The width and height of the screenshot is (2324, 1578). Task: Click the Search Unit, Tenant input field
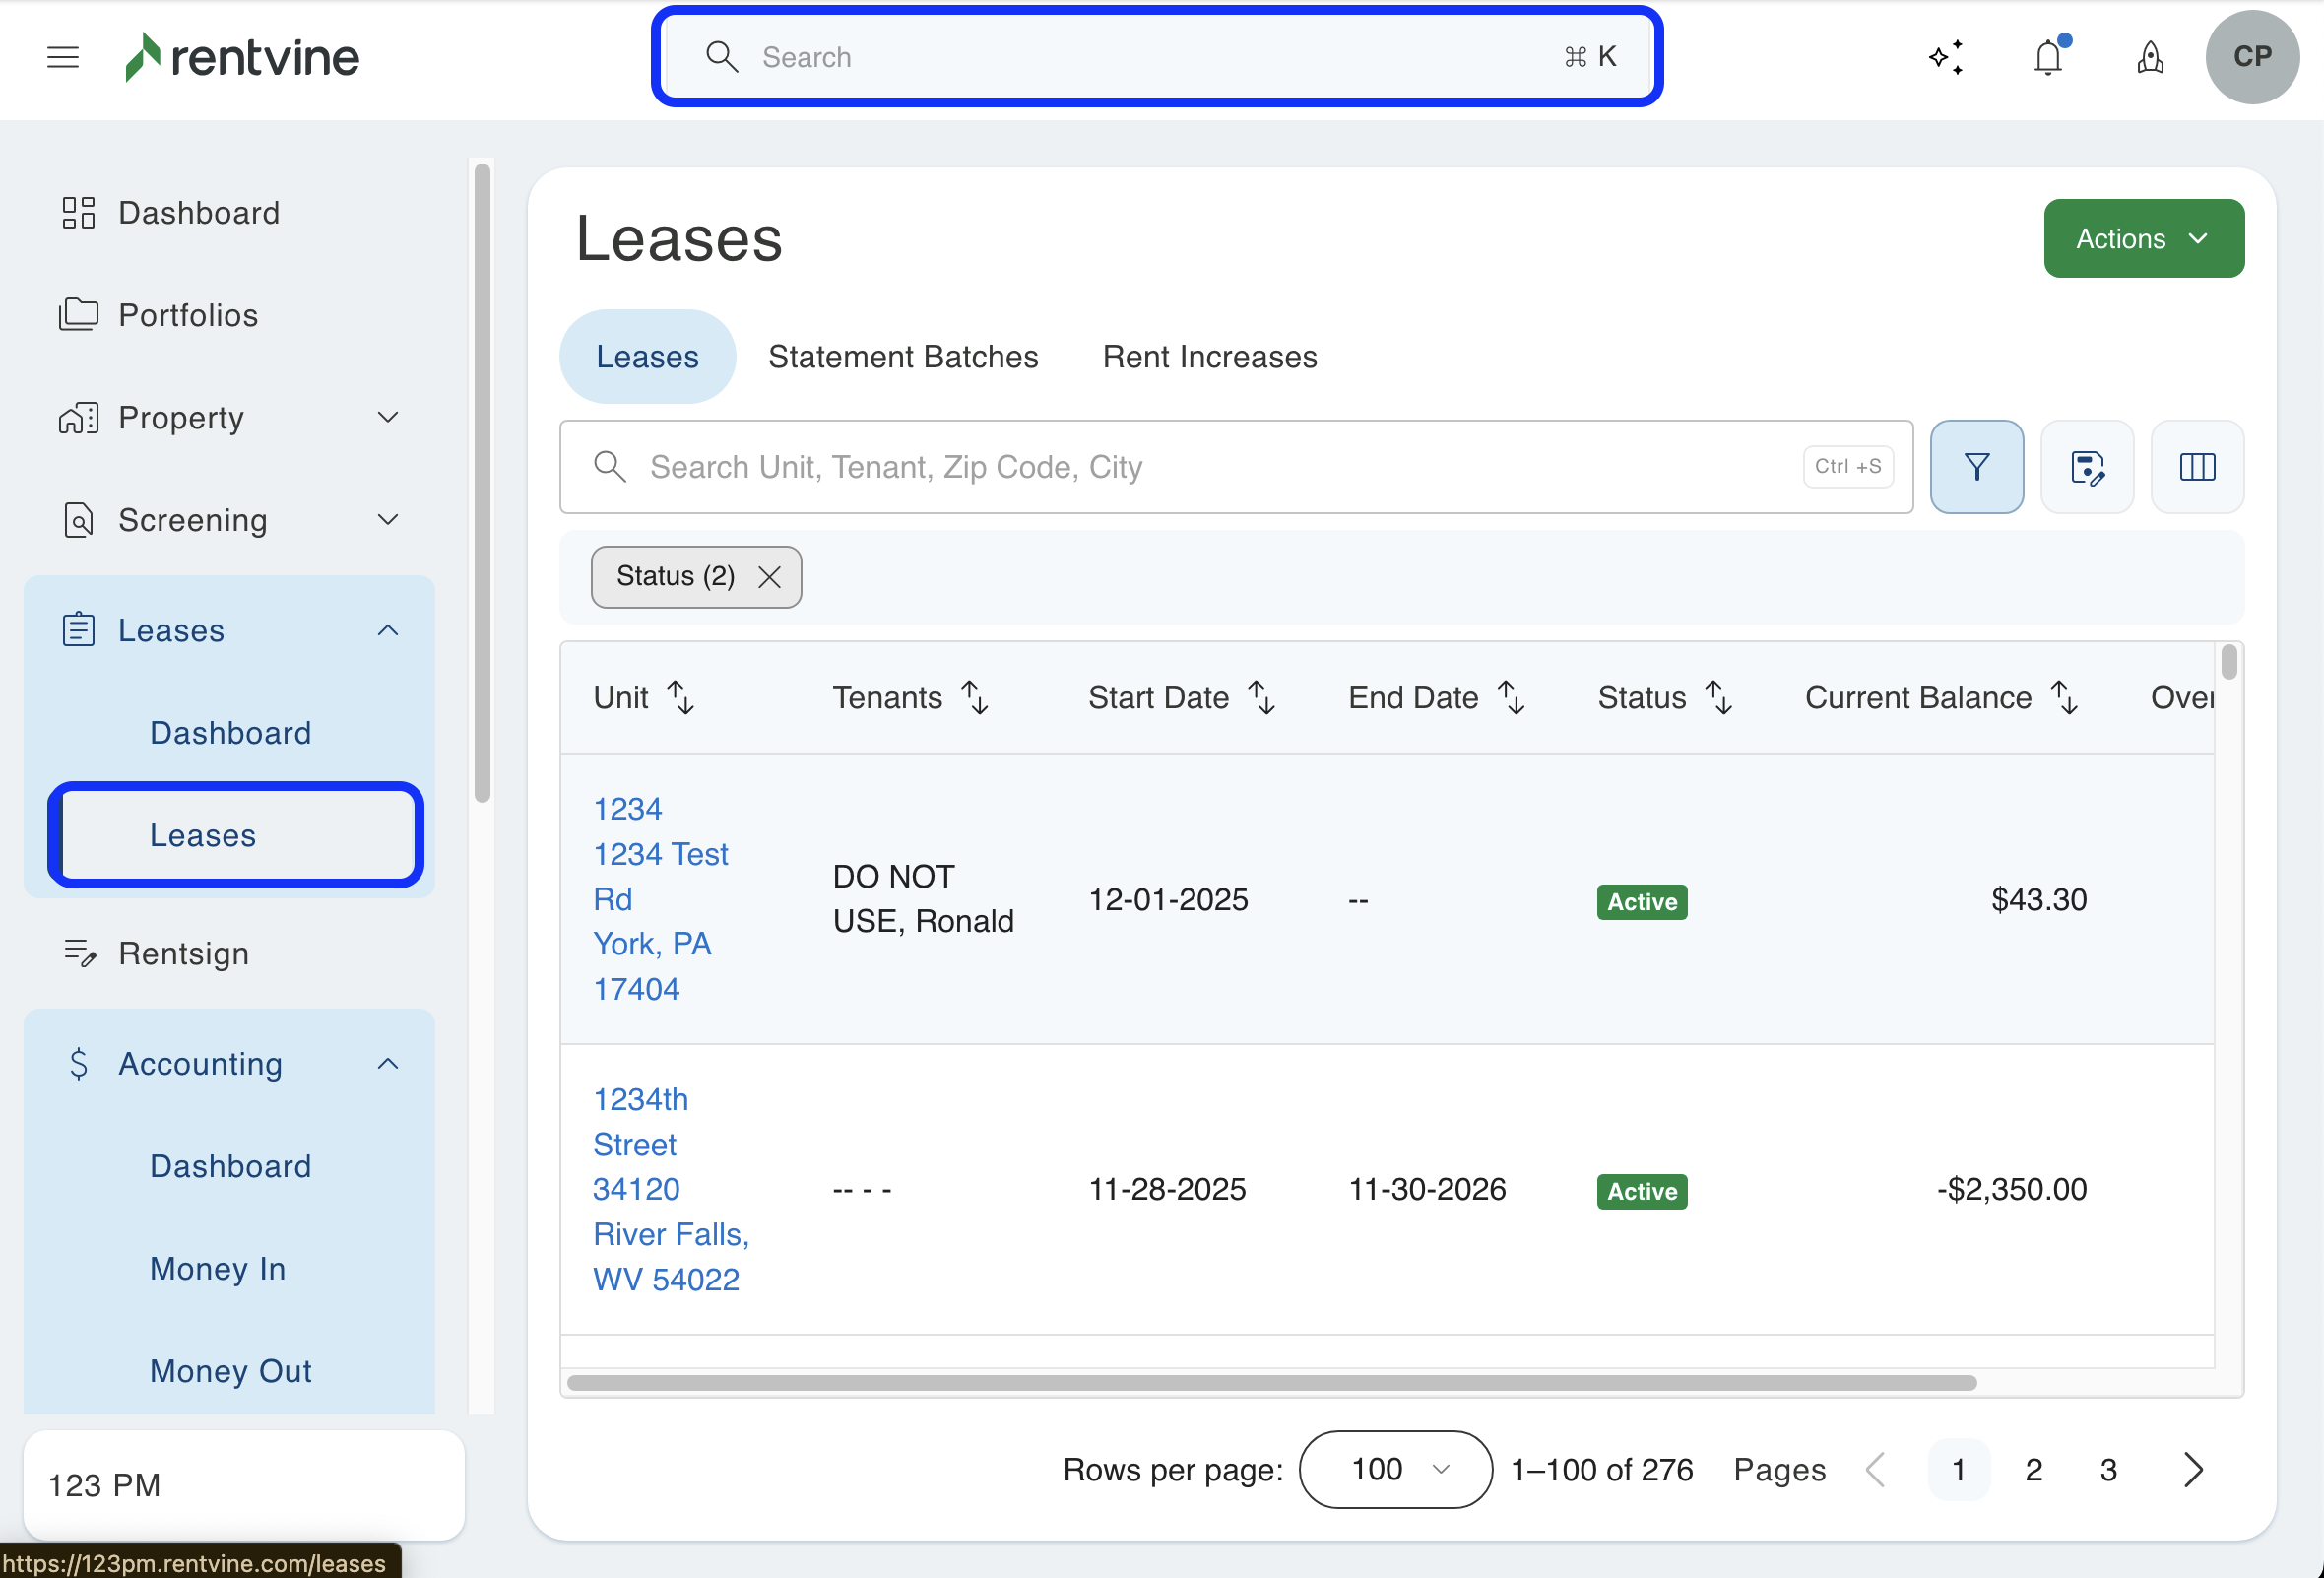[x=1200, y=467]
